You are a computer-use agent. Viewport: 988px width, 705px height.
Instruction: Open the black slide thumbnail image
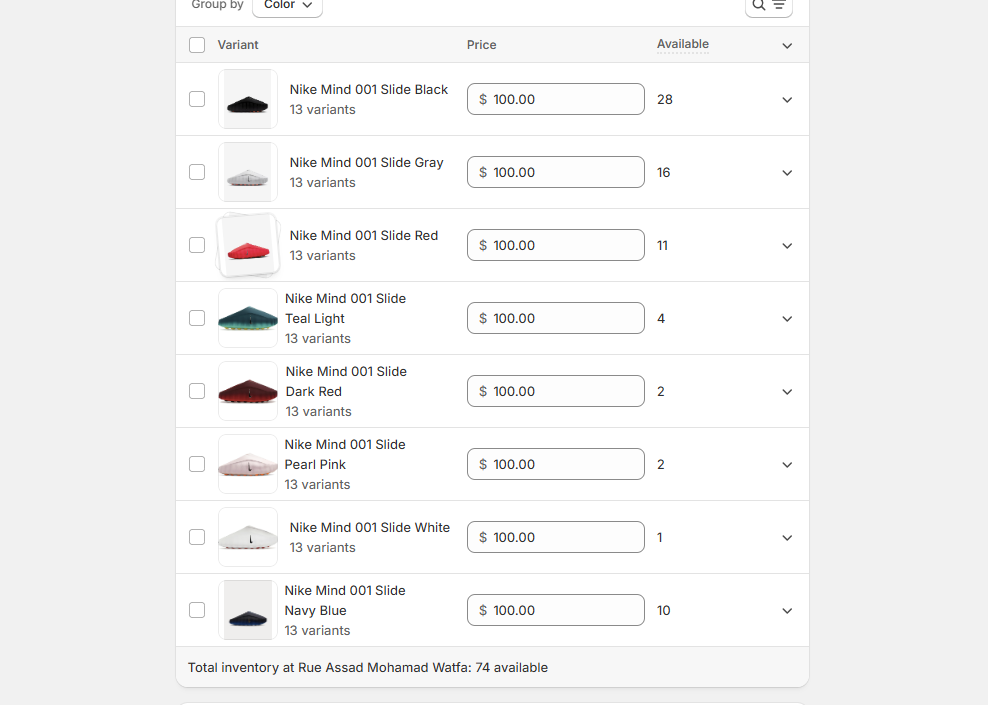[x=248, y=99]
